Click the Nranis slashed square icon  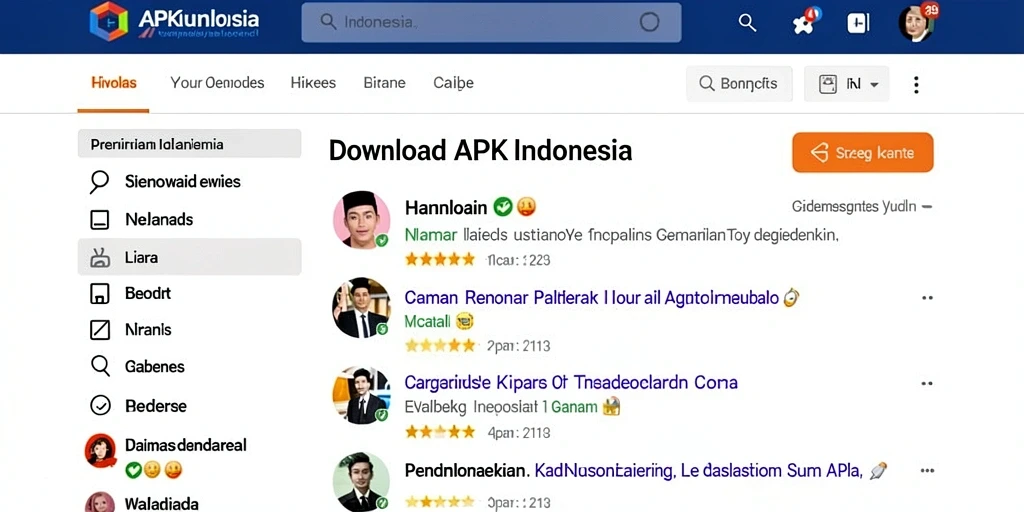pyautogui.click(x=99, y=330)
